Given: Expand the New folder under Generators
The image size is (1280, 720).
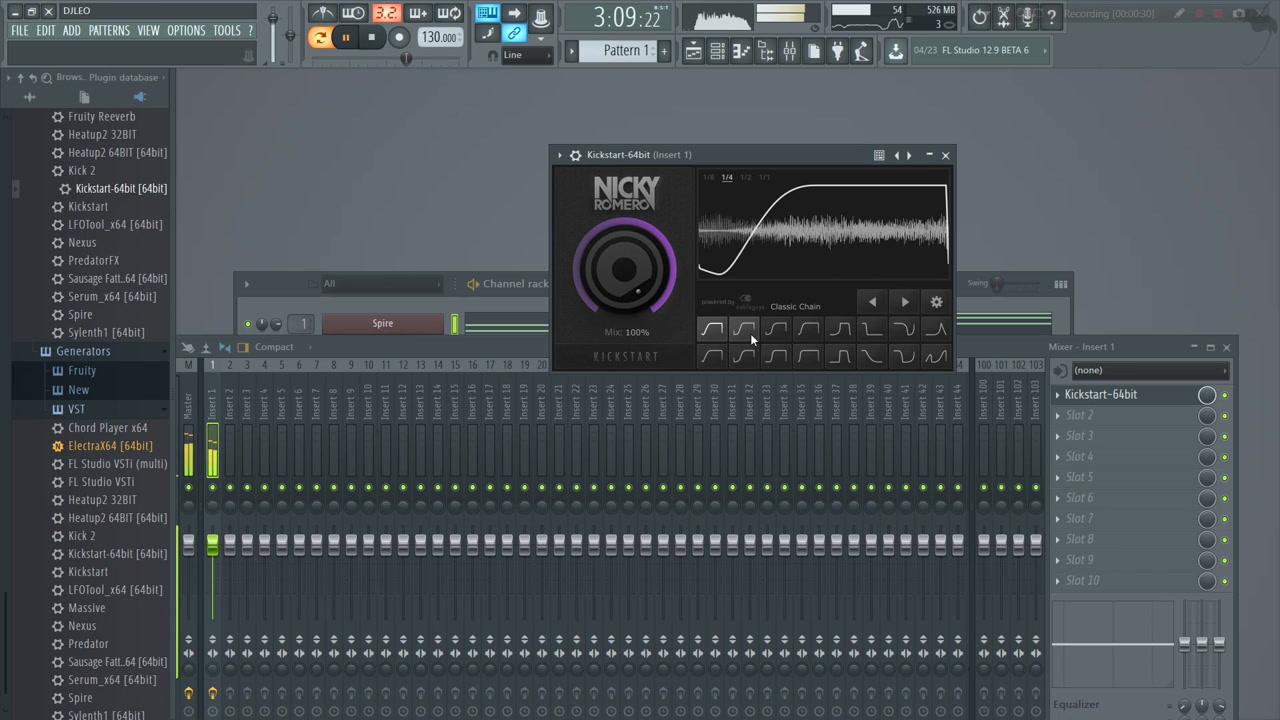Looking at the screenshot, I should click(78, 390).
